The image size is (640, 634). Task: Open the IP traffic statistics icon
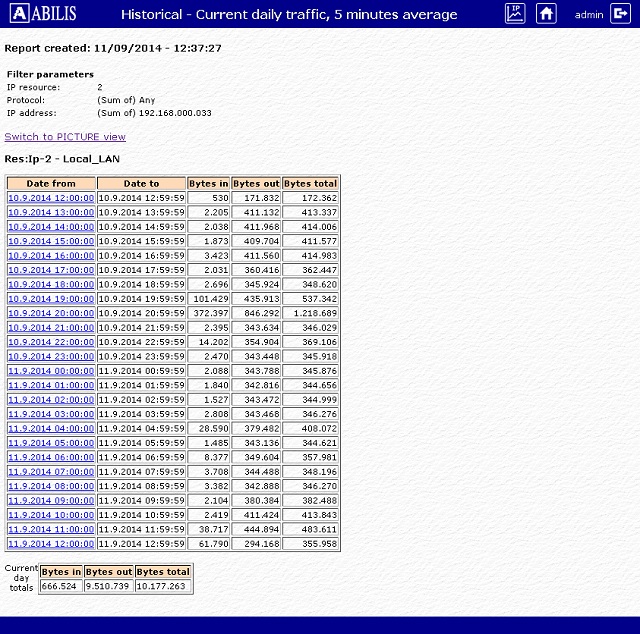pos(514,14)
